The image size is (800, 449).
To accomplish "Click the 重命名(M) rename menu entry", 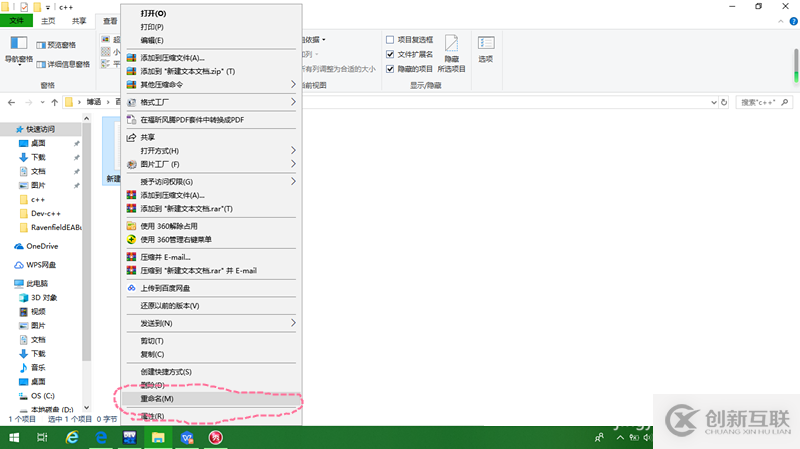I will pos(210,398).
